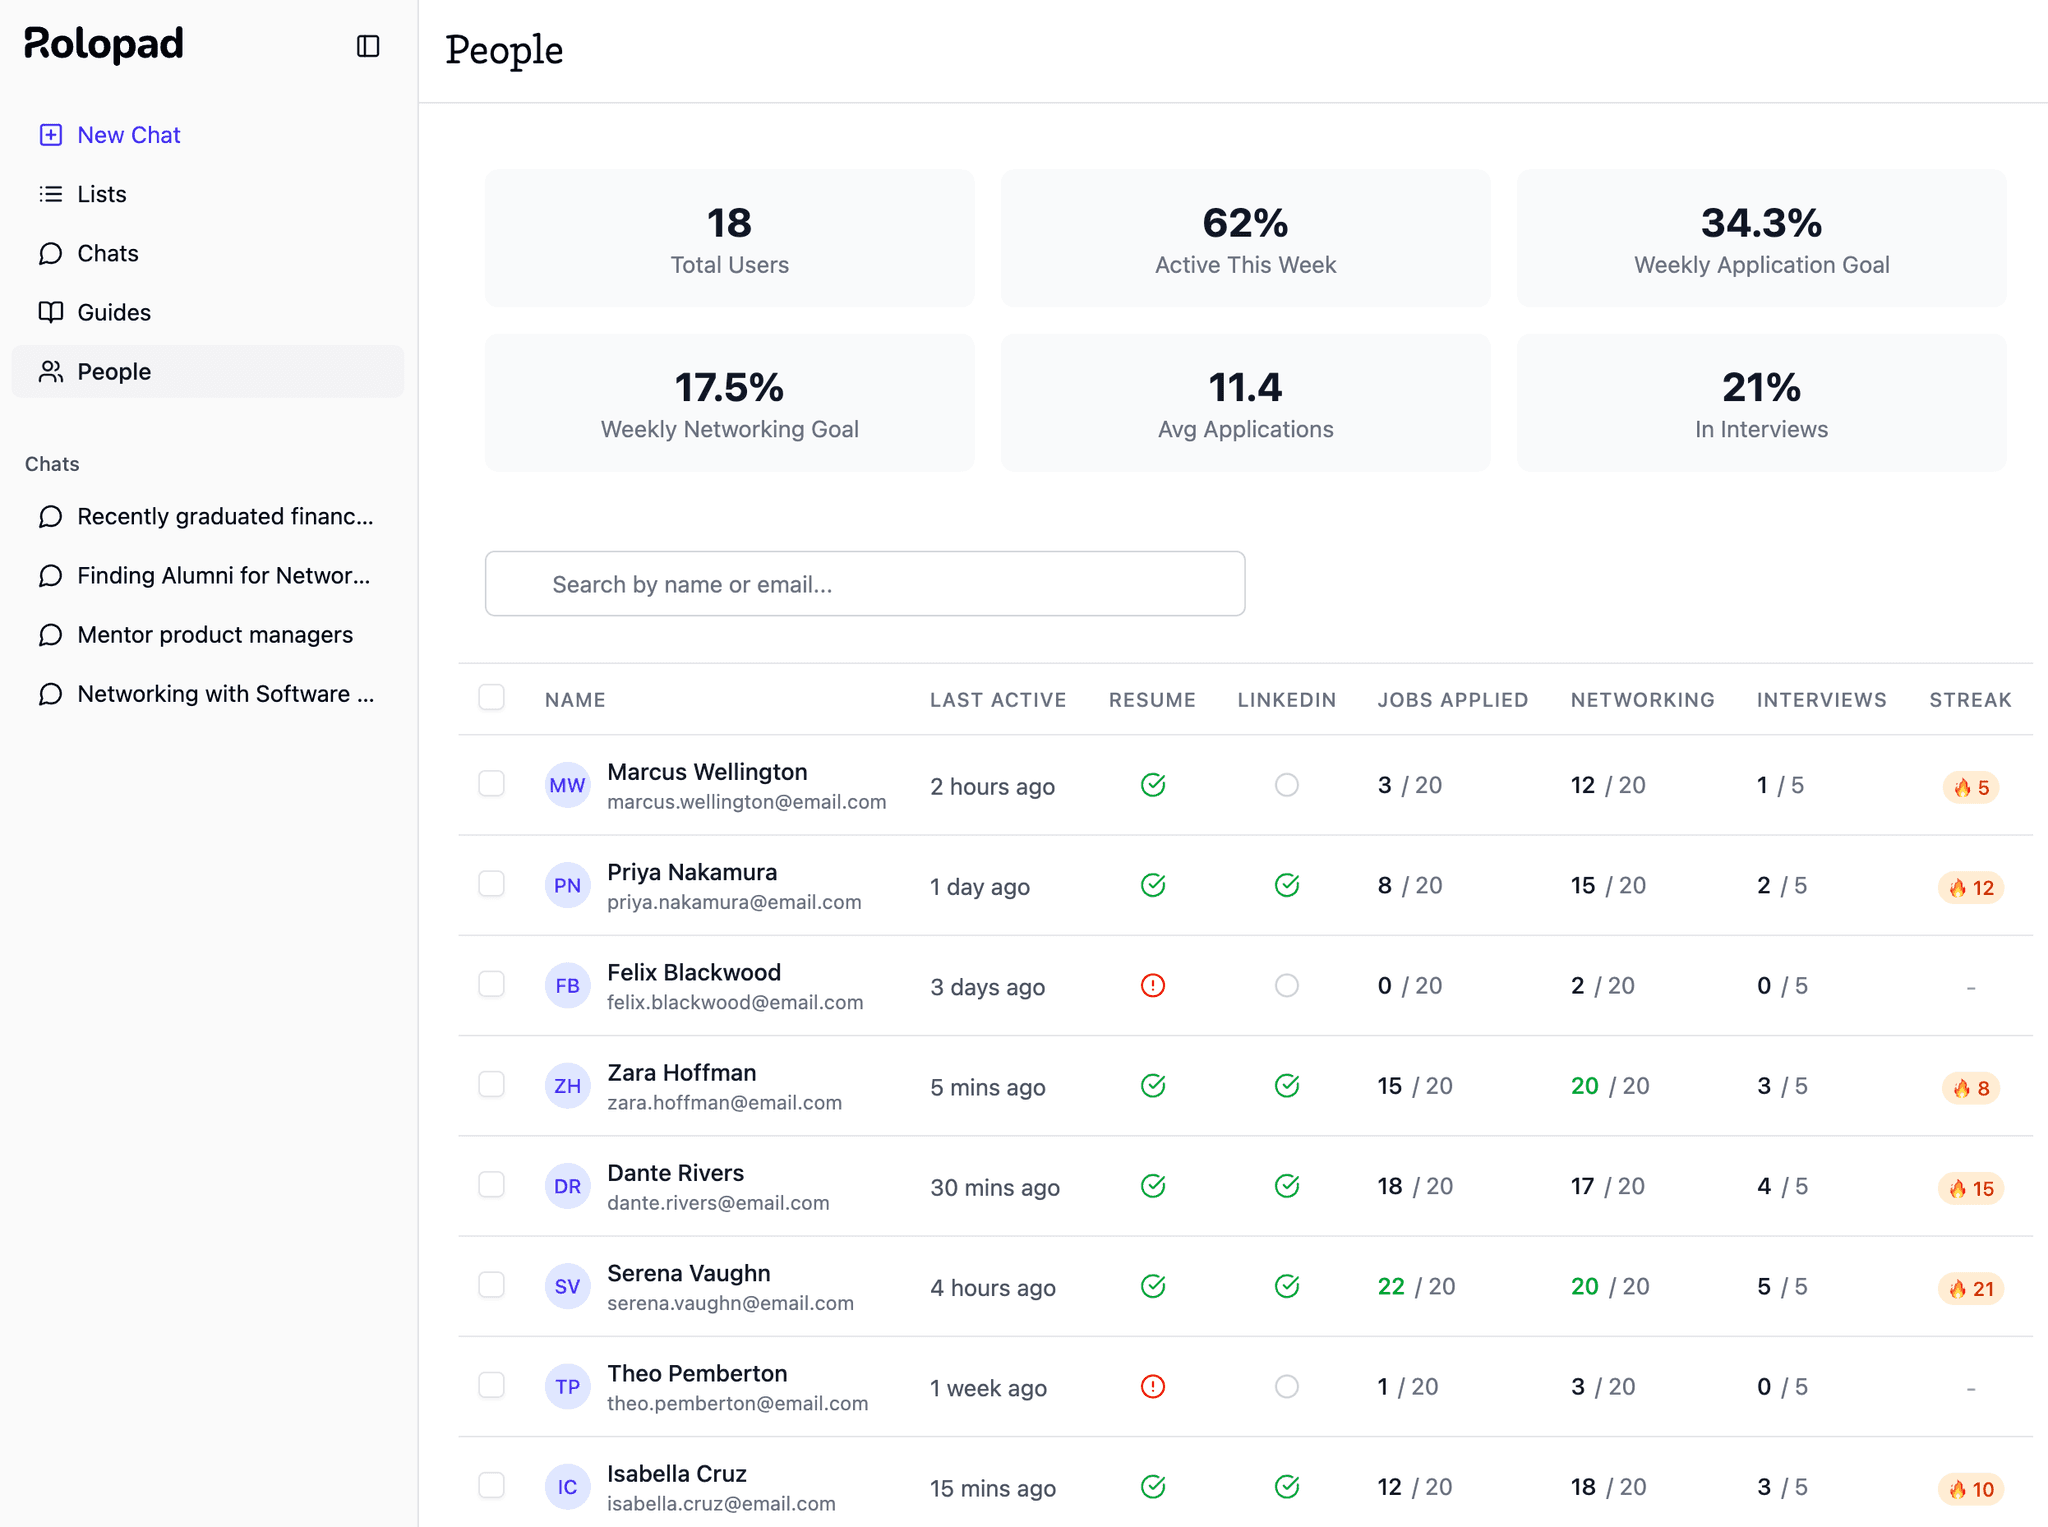Viewport: 2048px width, 1527px height.
Task: Open the Finding Alumni for Networking chat
Action: [223, 576]
